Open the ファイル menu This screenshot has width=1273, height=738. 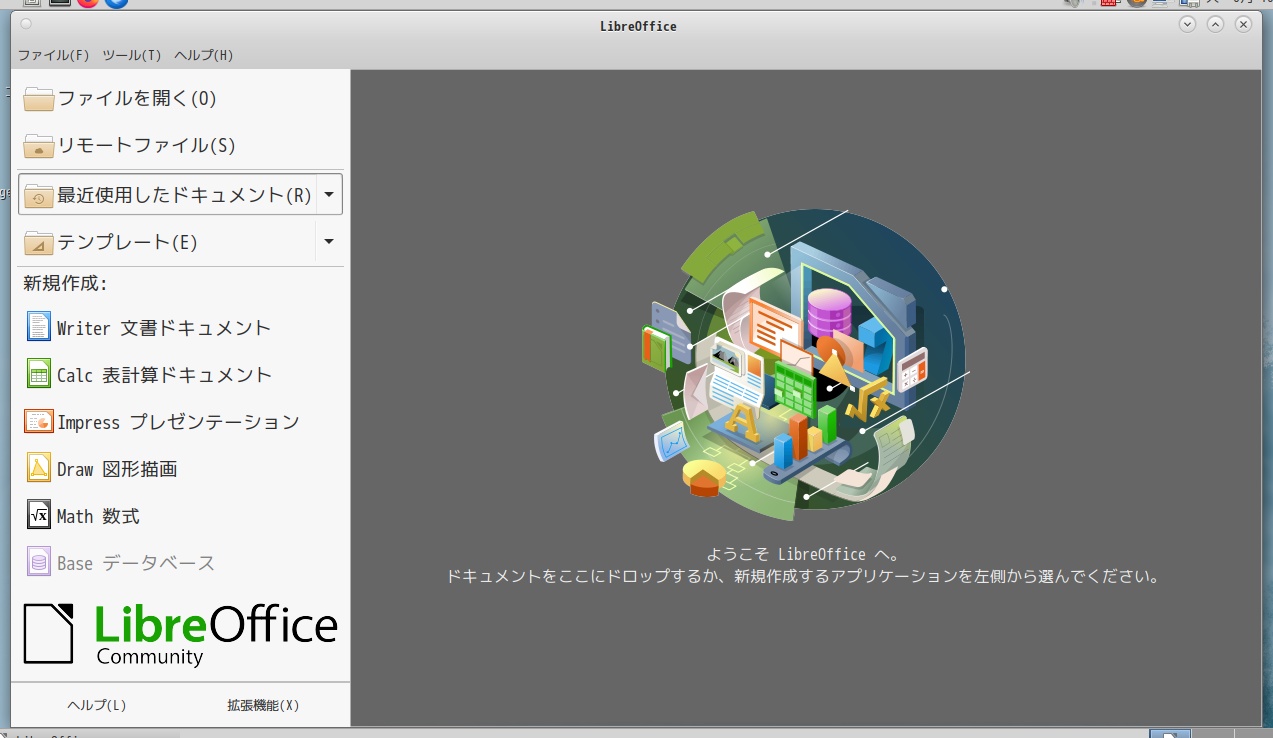tap(54, 55)
